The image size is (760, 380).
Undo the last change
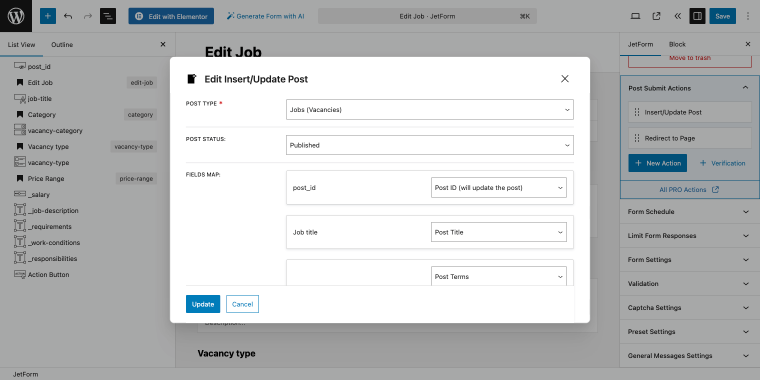(x=68, y=16)
